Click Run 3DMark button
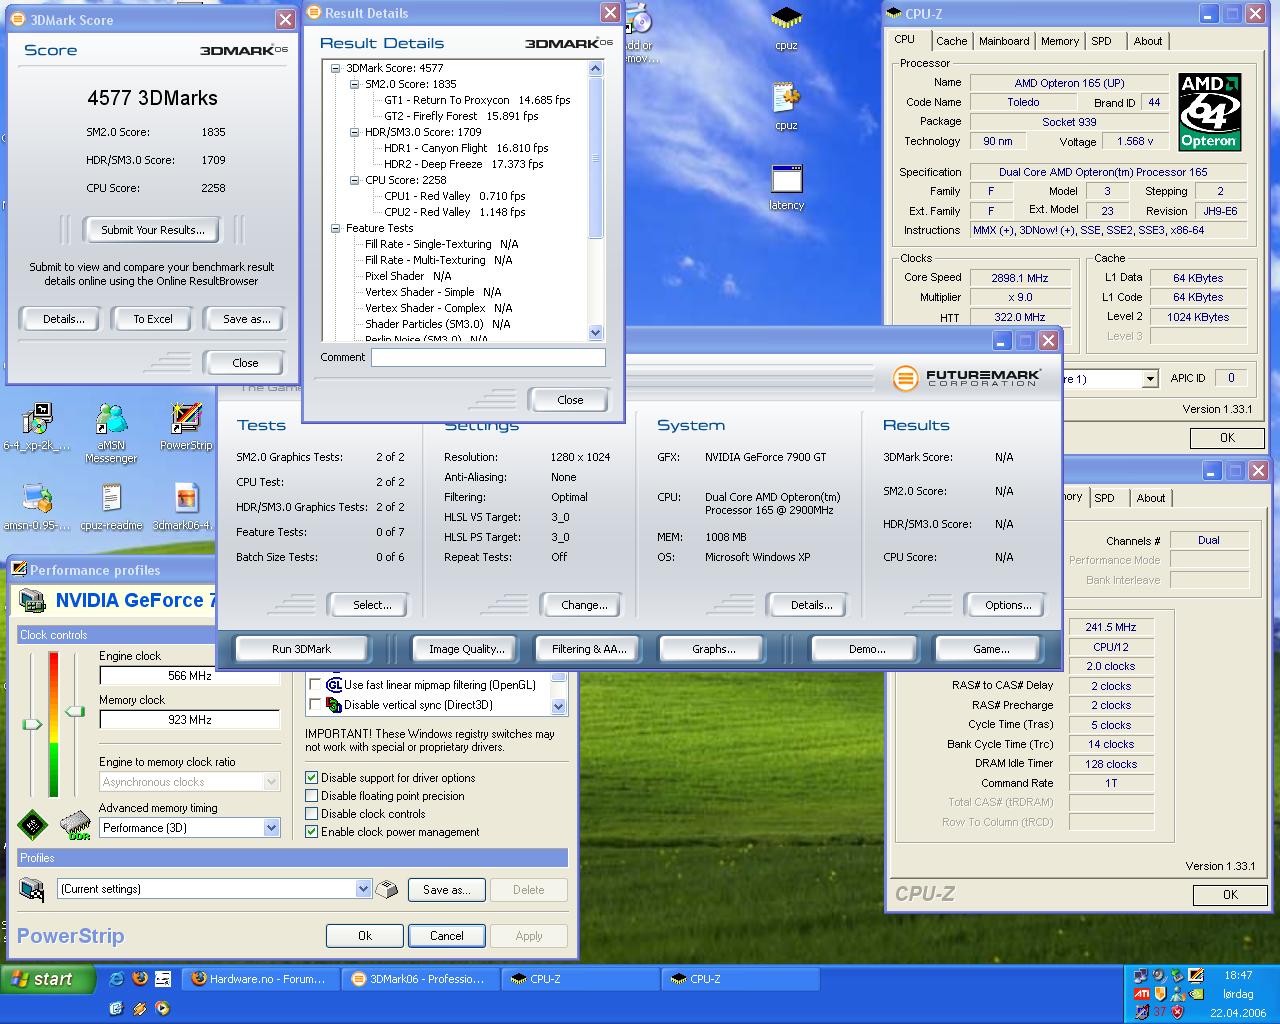1280x1024 pixels. pyautogui.click(x=301, y=649)
